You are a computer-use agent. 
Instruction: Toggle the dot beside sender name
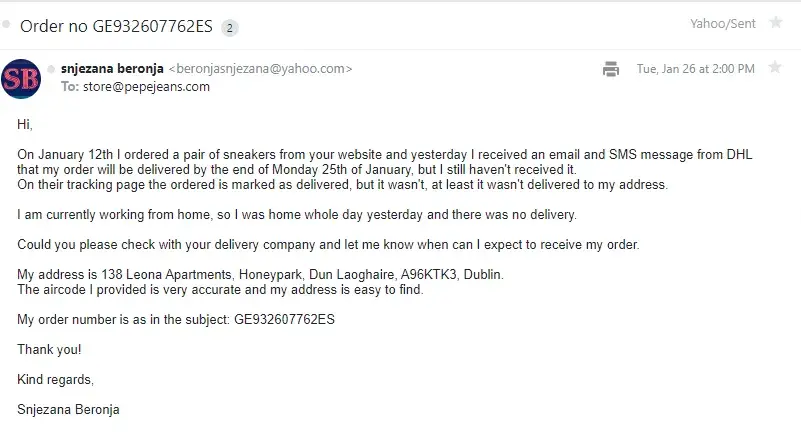click(50, 69)
